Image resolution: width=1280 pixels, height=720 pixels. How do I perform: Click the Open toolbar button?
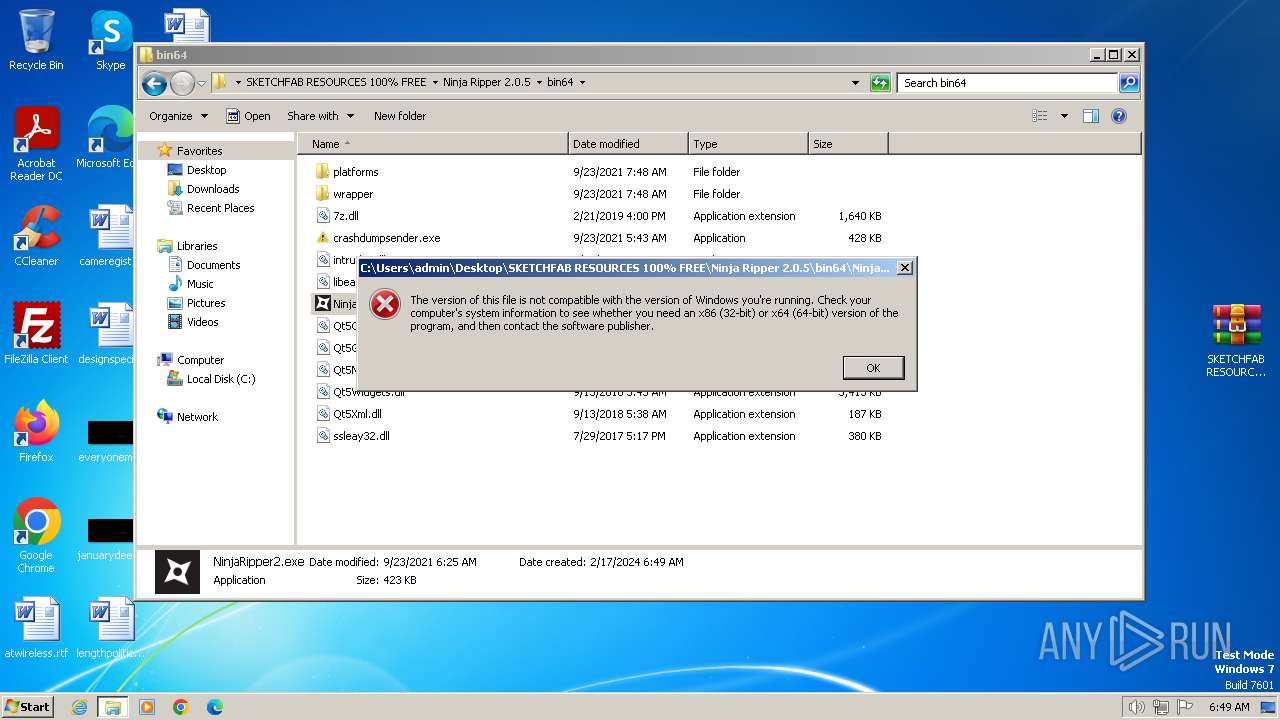pos(248,116)
